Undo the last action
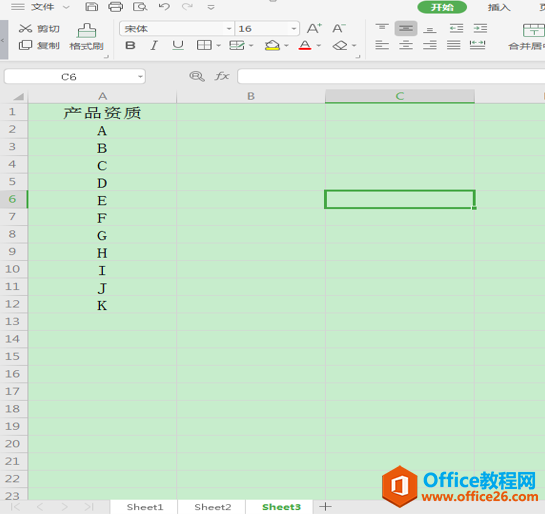545x514 pixels. coord(164,7)
